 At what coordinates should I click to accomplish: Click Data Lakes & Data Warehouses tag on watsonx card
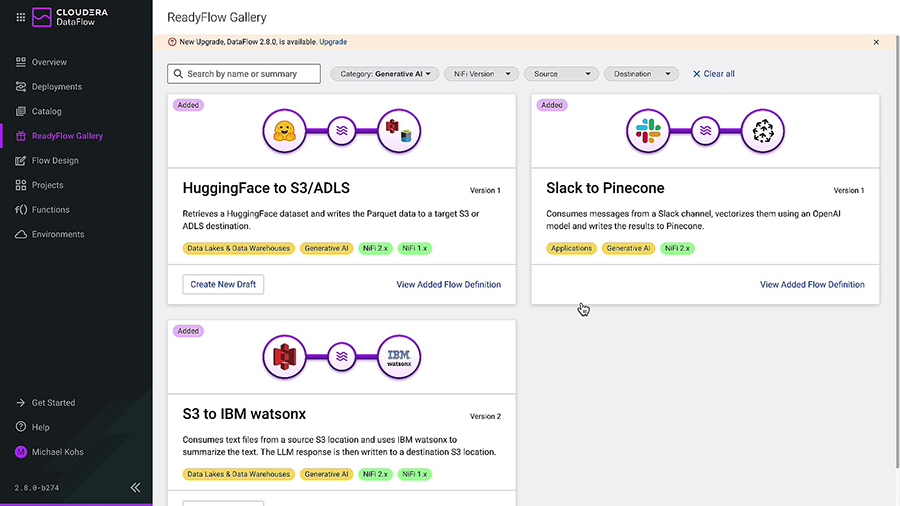[x=238, y=474]
